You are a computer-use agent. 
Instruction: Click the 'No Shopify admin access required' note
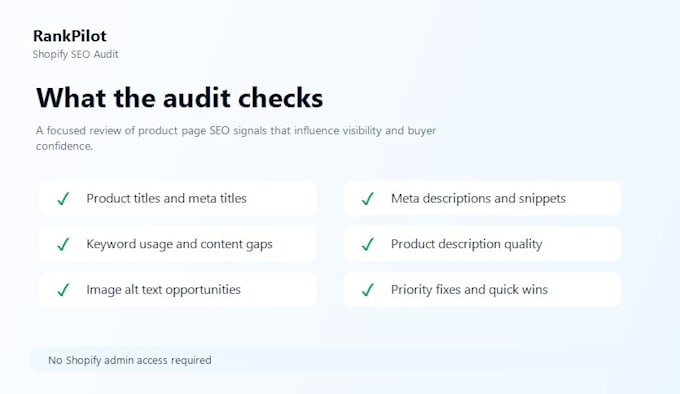point(130,360)
